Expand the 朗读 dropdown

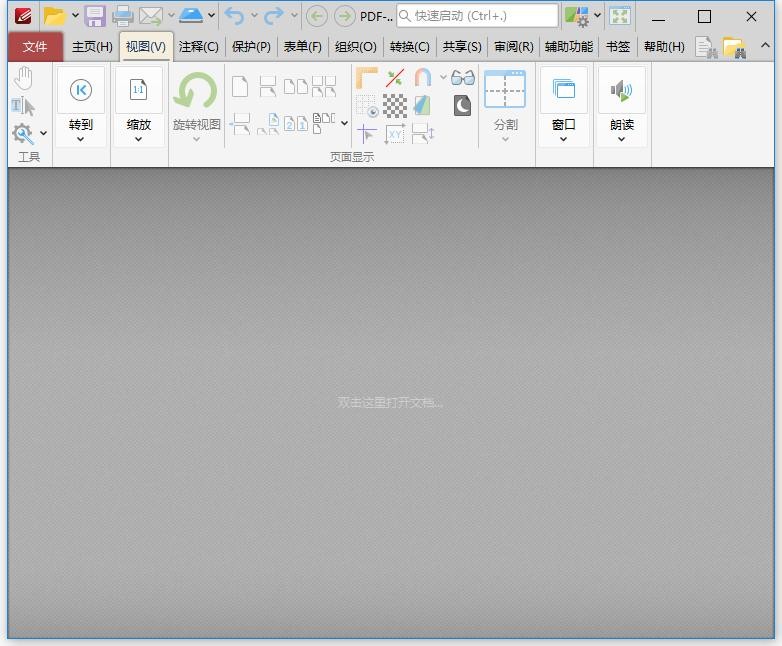pyautogui.click(x=621, y=140)
